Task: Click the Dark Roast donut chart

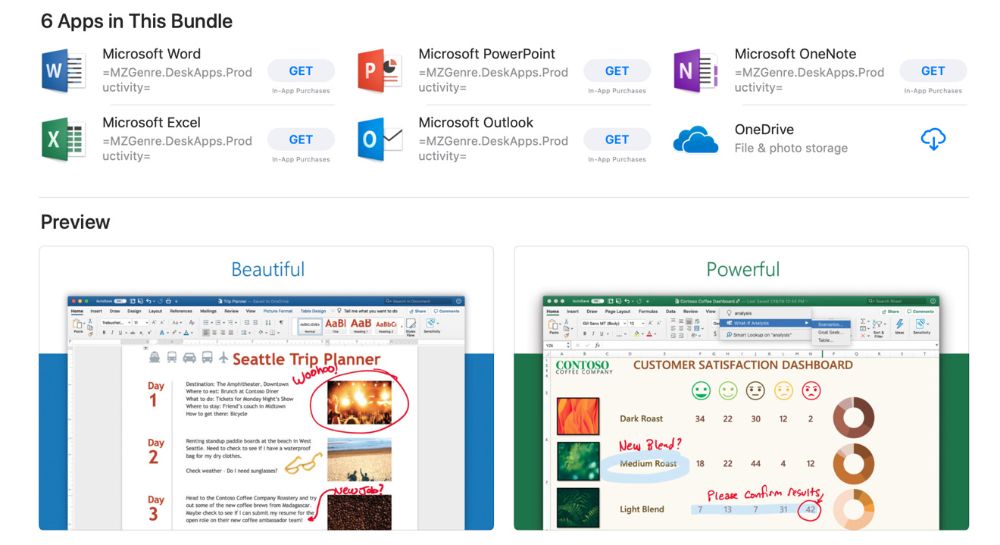Action: 853,418
